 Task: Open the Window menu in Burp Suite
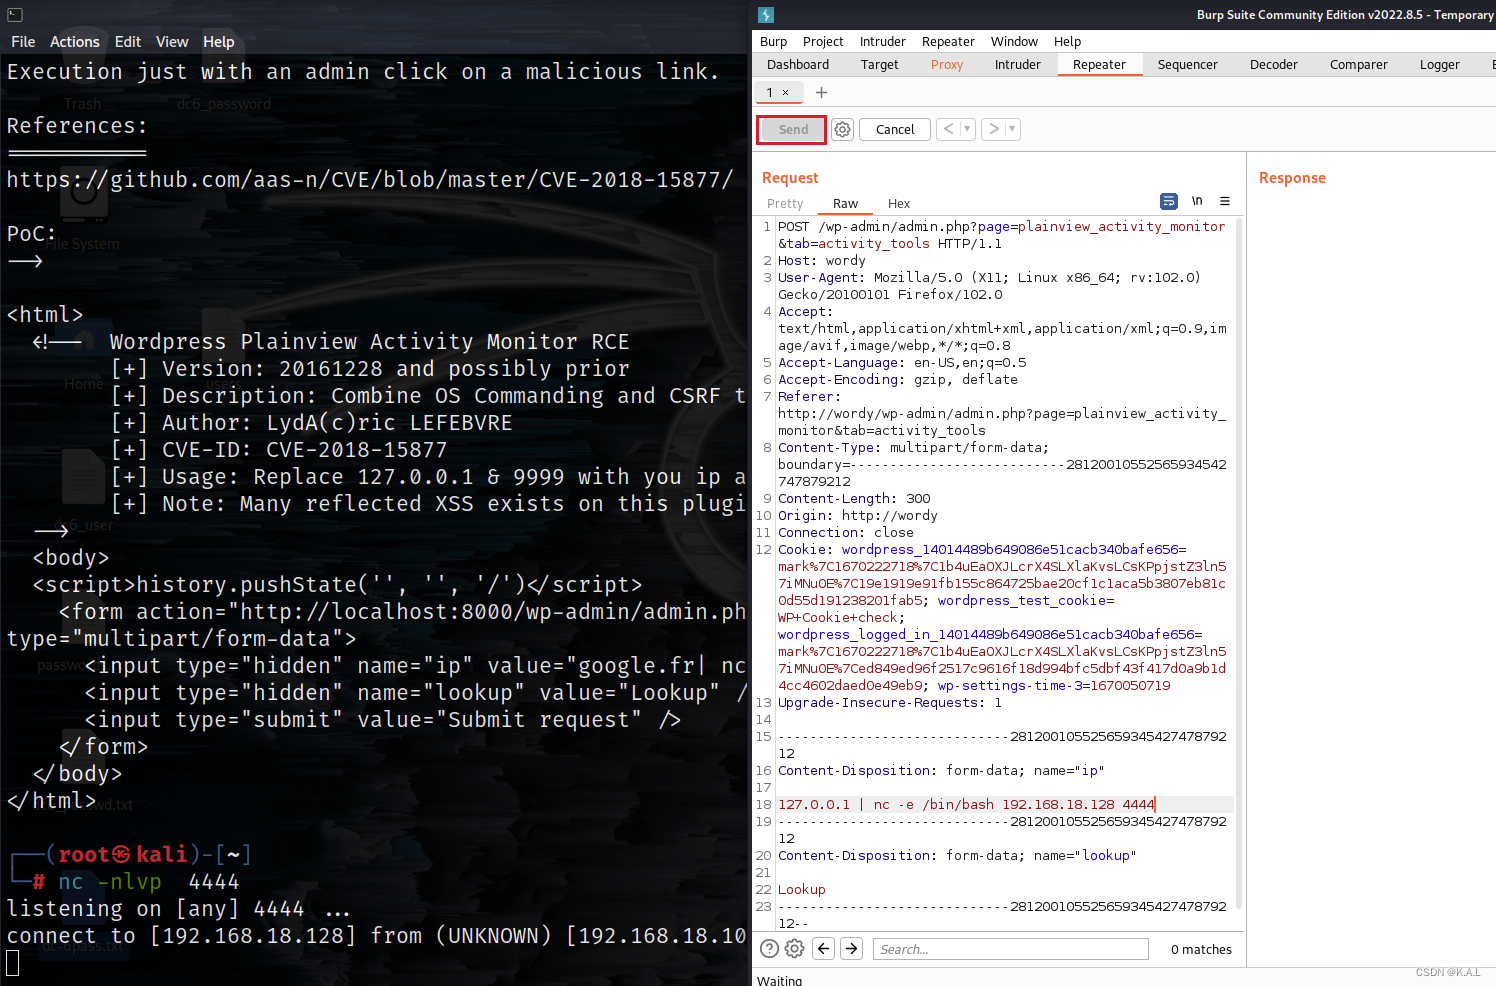(1014, 42)
